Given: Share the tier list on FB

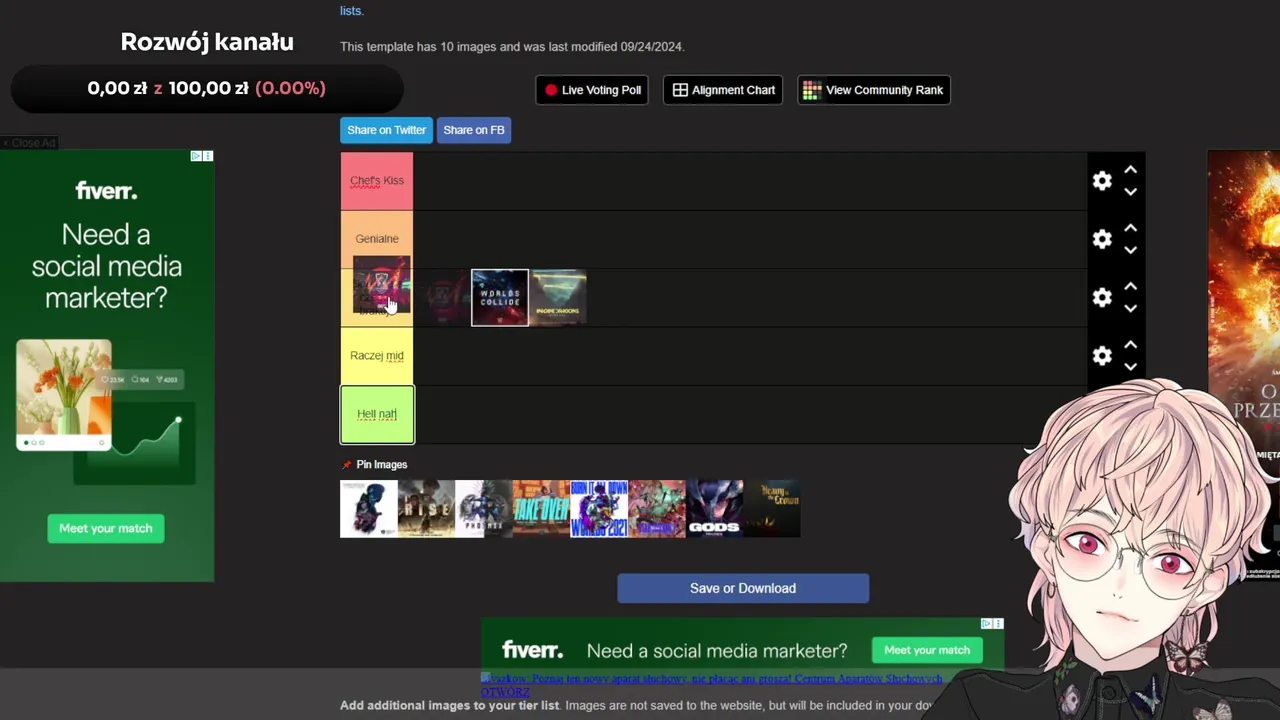Looking at the screenshot, I should click(474, 130).
